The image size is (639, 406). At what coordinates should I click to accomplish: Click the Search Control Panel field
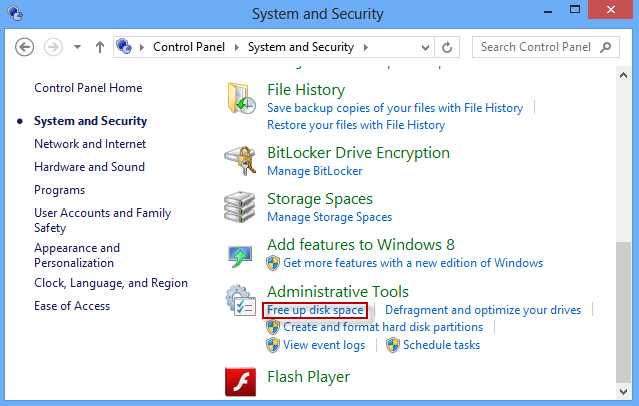pyautogui.click(x=535, y=47)
